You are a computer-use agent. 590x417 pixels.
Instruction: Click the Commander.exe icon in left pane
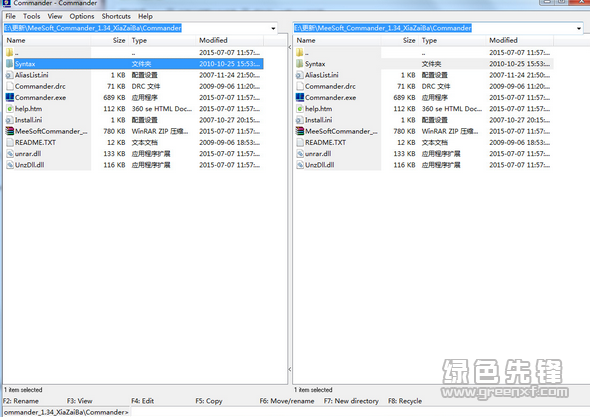pyautogui.click(x=9, y=97)
